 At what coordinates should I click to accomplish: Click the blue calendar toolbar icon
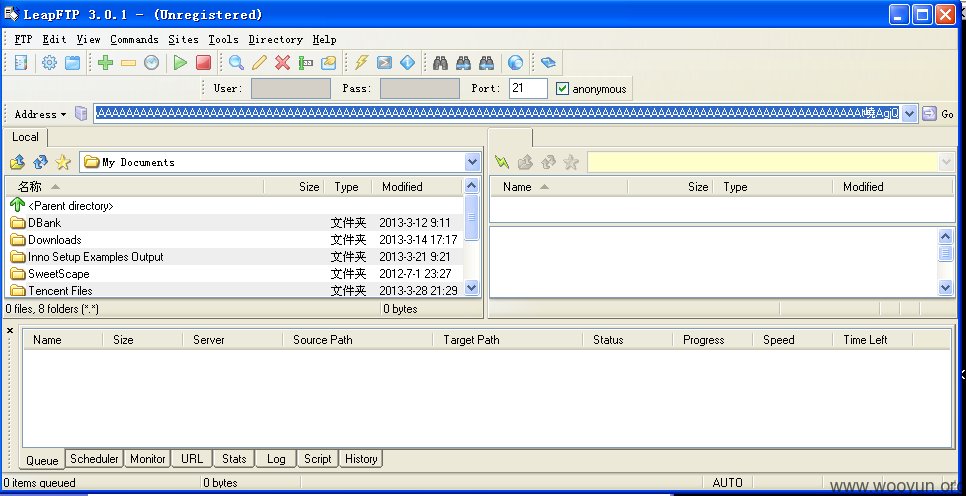(73, 62)
